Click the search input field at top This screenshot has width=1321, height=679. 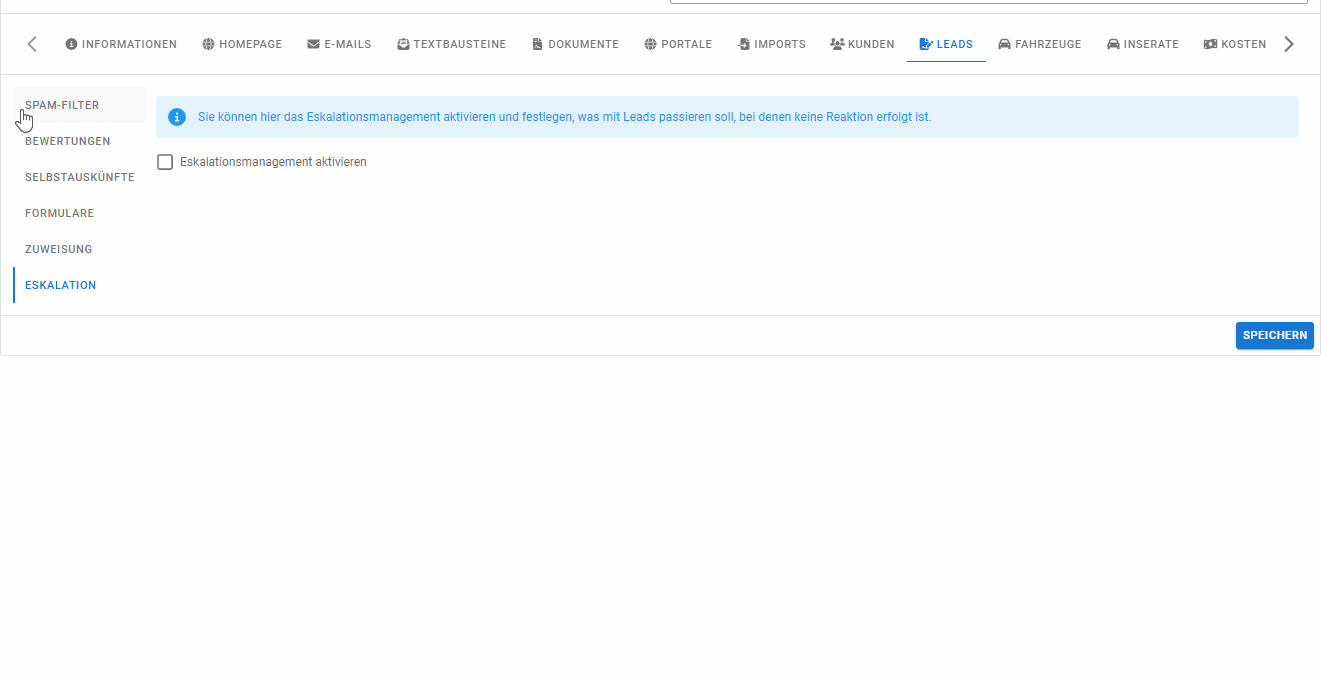pos(988,1)
